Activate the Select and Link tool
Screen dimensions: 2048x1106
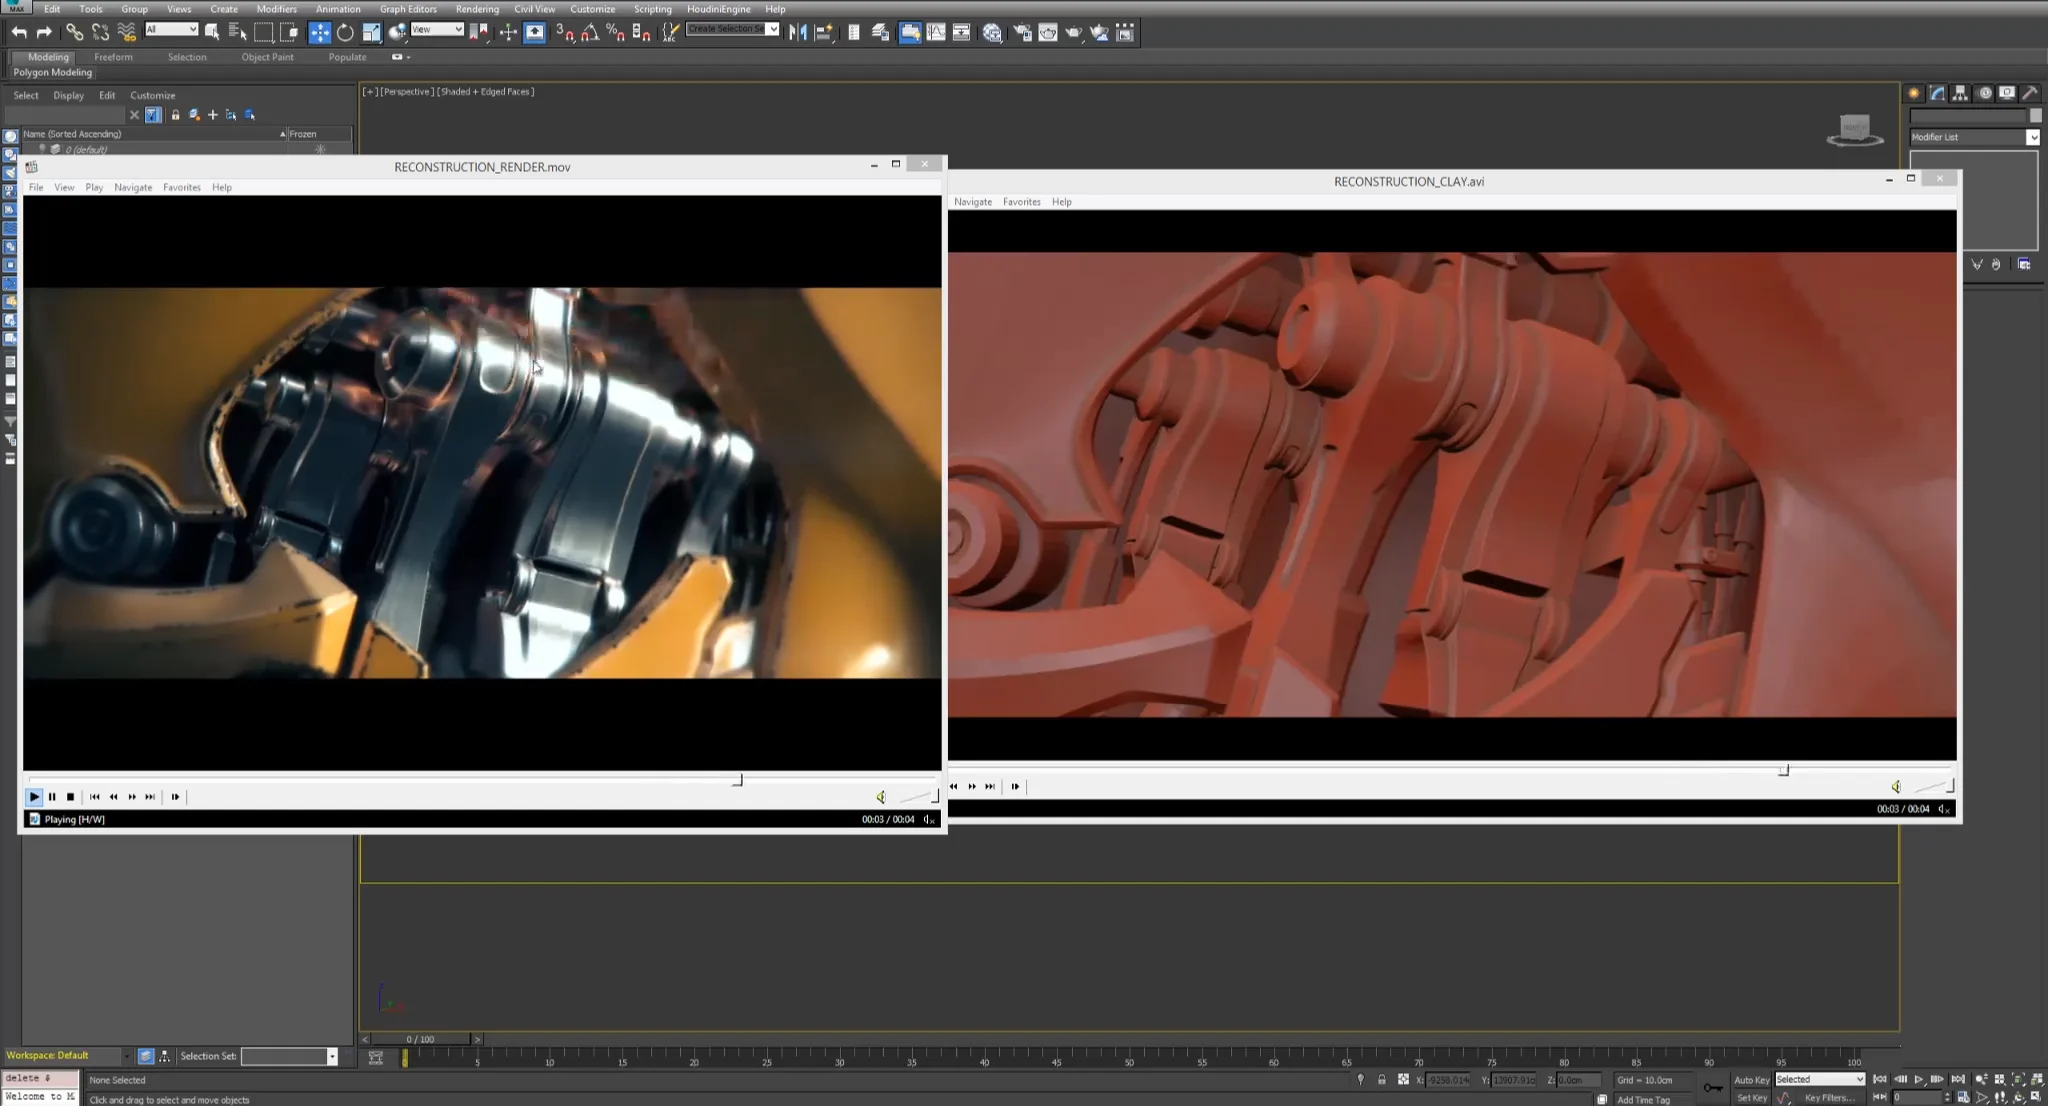[x=75, y=33]
